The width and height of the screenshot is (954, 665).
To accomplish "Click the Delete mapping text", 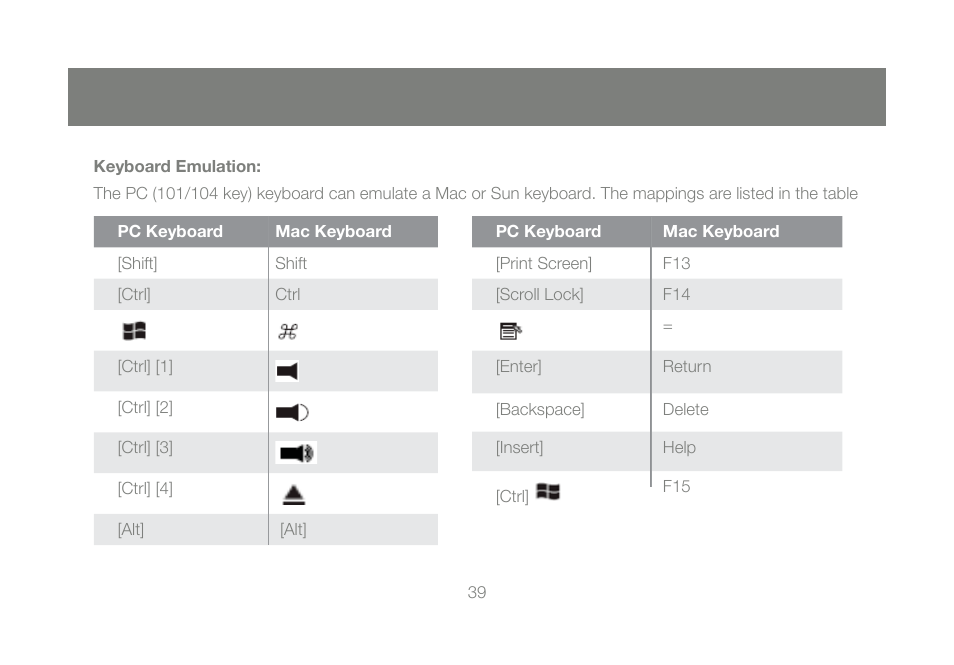I will pos(686,409).
